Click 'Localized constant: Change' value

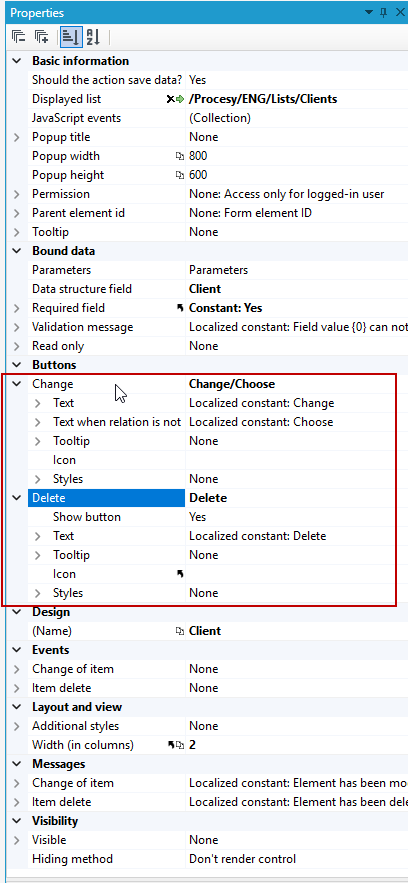[261, 403]
